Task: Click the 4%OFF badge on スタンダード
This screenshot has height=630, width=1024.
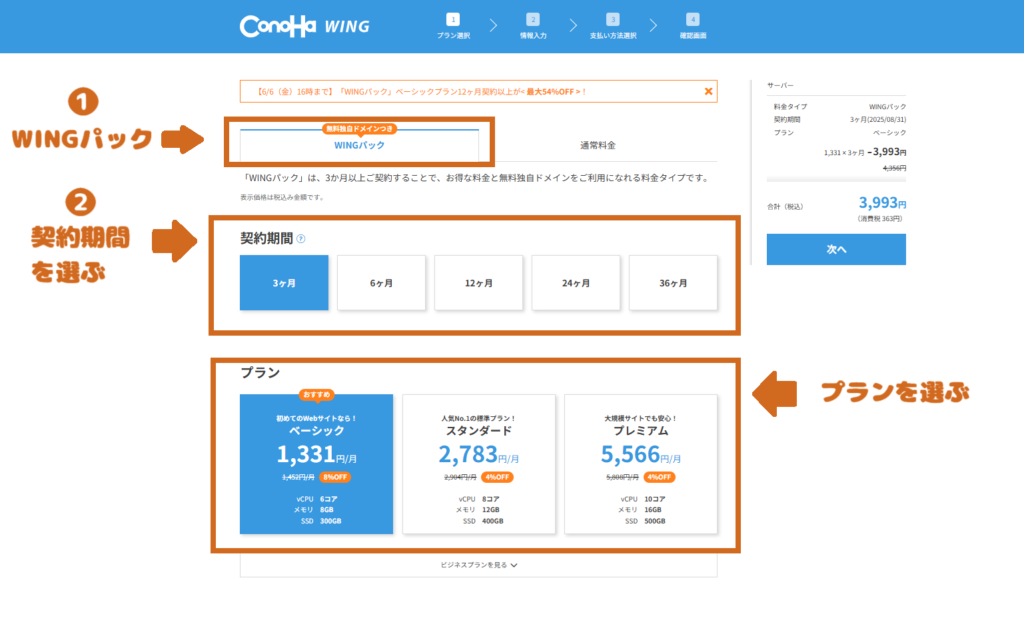Action: (497, 477)
